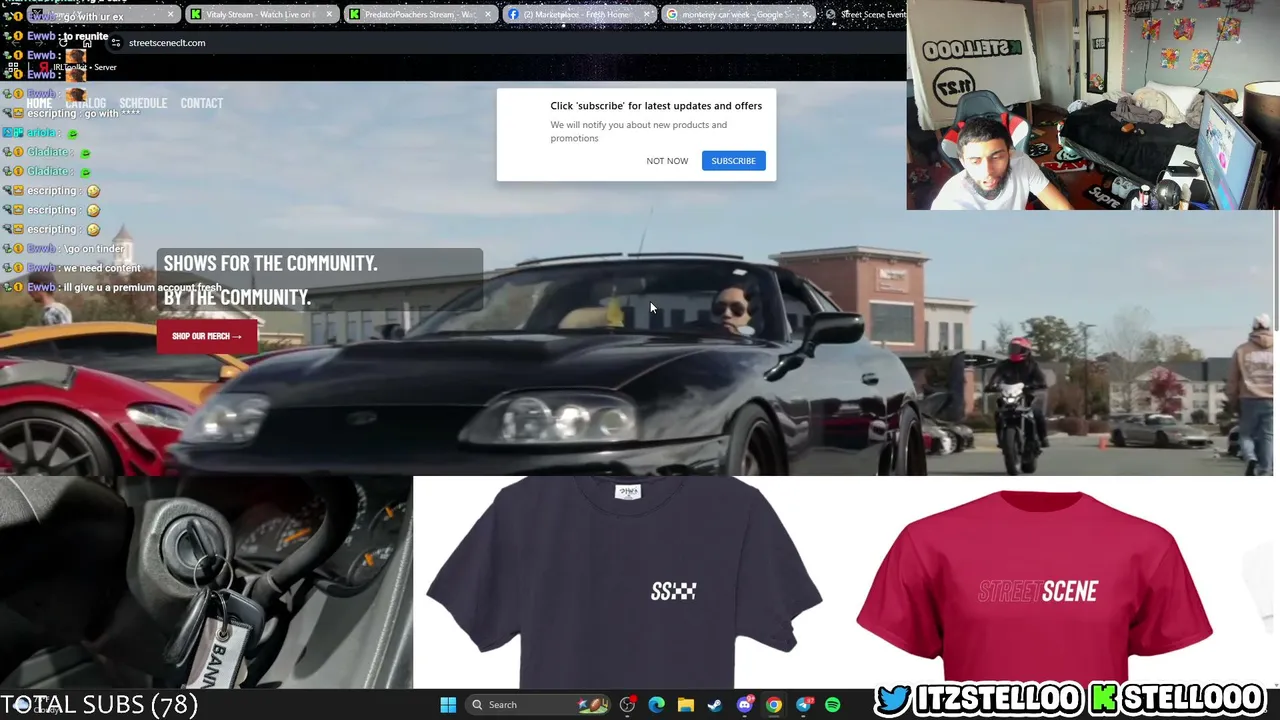
Task: Launch Microsoft Edge from the taskbar
Action: point(656,705)
